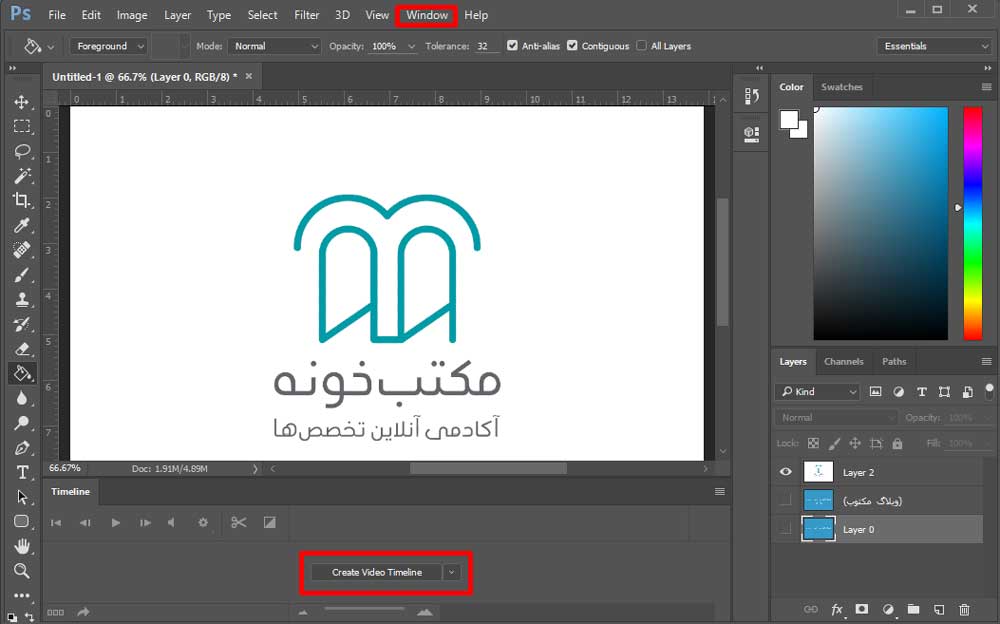Viewport: 1000px width, 624px height.
Task: Switch to the Paths tab
Action: click(893, 361)
